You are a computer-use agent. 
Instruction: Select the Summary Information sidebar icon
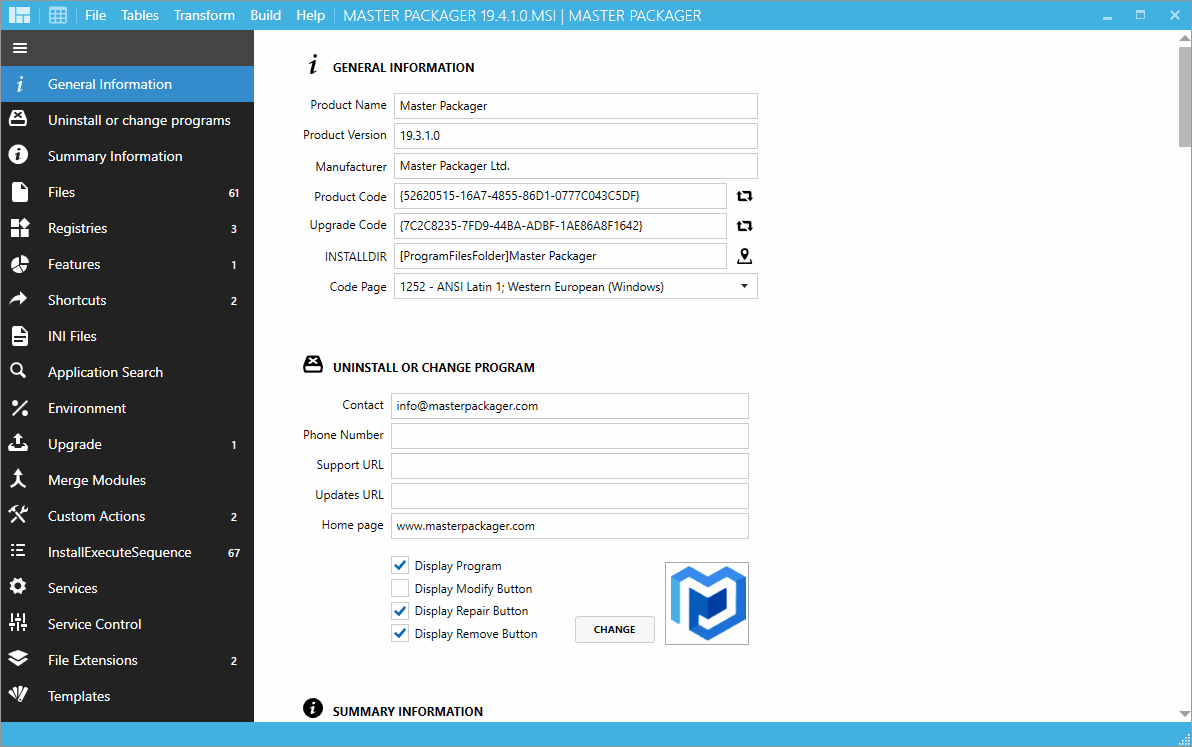tap(18, 155)
